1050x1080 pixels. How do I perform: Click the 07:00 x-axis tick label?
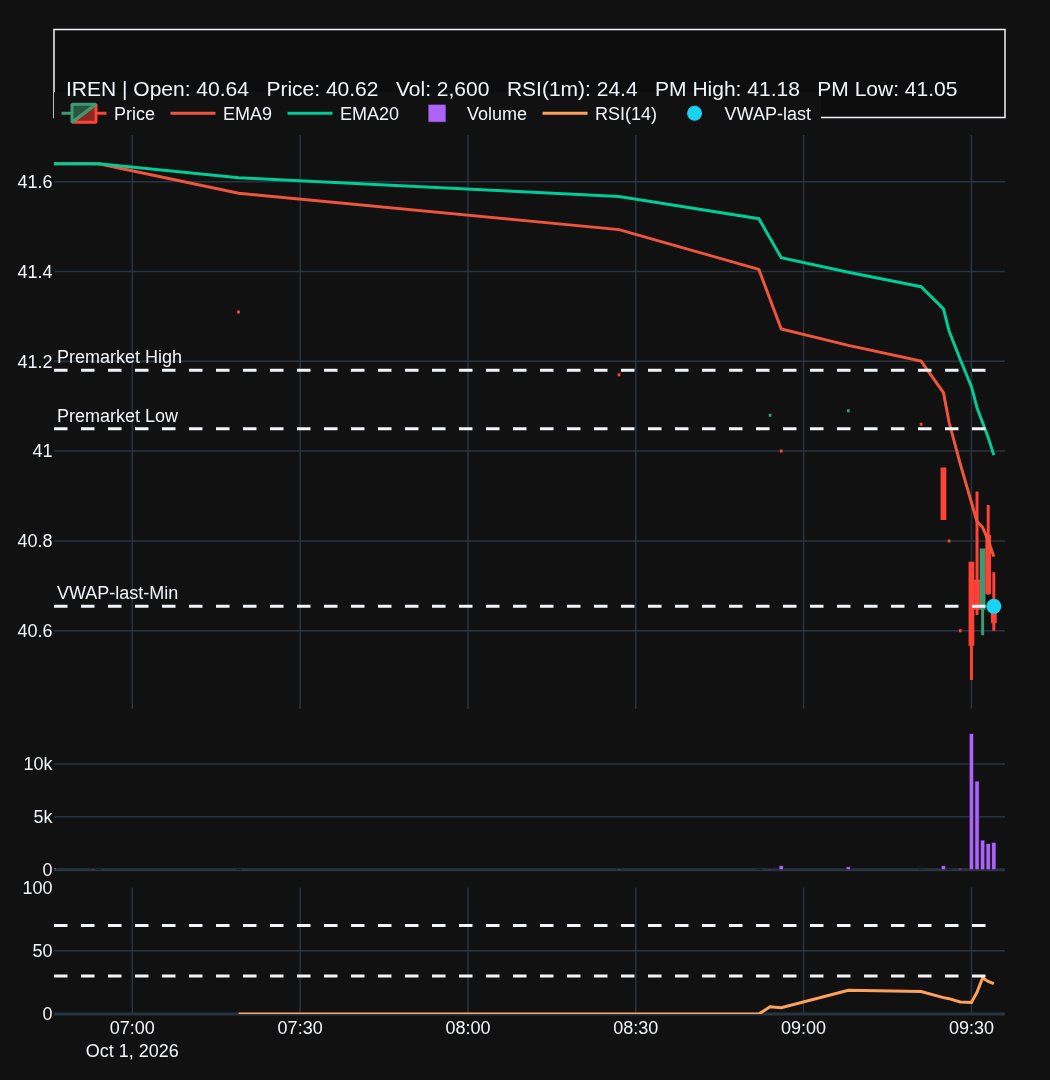(x=132, y=1028)
